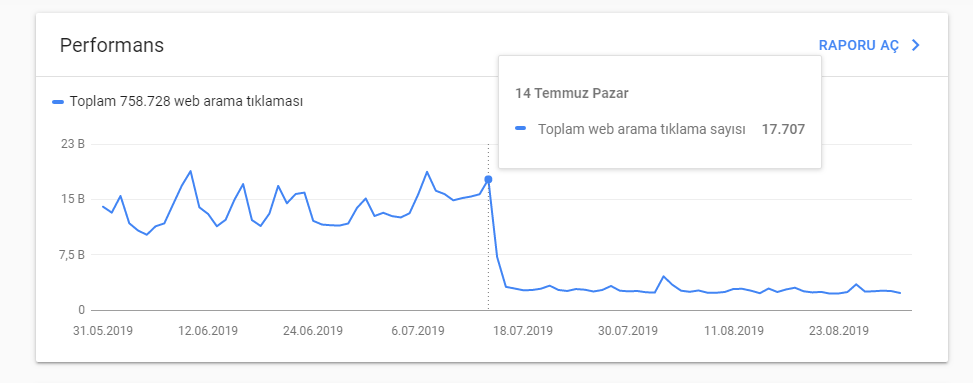The height and width of the screenshot is (383, 973).
Task: Click the 23 B y-axis label
Action: [73, 145]
